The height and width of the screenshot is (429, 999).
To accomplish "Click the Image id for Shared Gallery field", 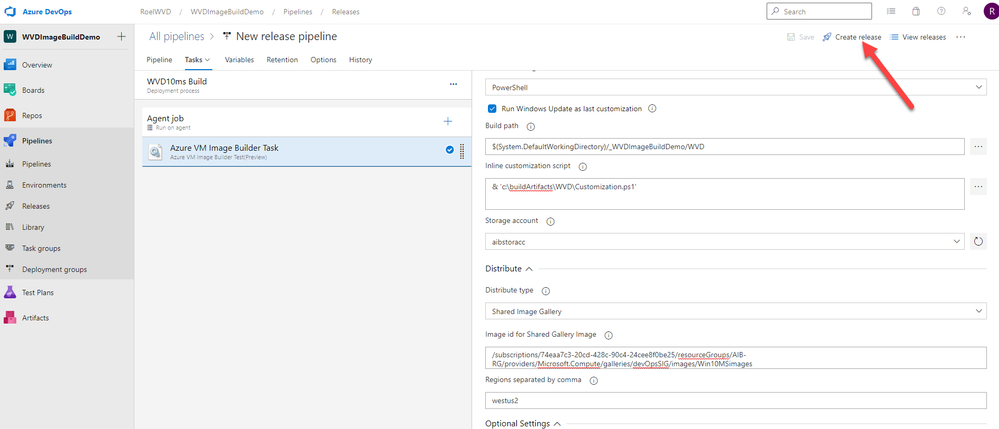I will 735,358.
